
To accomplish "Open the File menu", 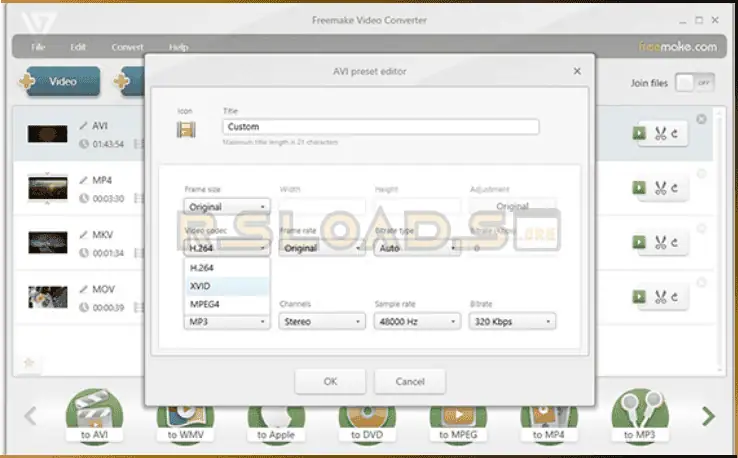I will [38, 47].
